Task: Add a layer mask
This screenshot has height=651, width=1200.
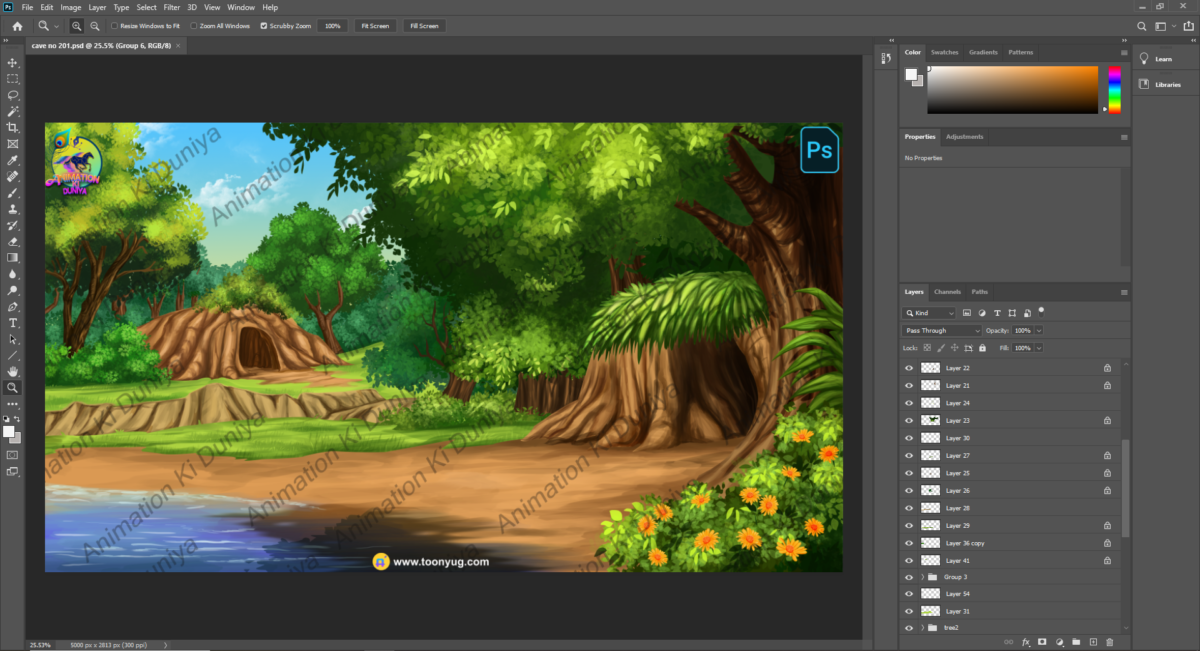Action: pyautogui.click(x=1042, y=641)
